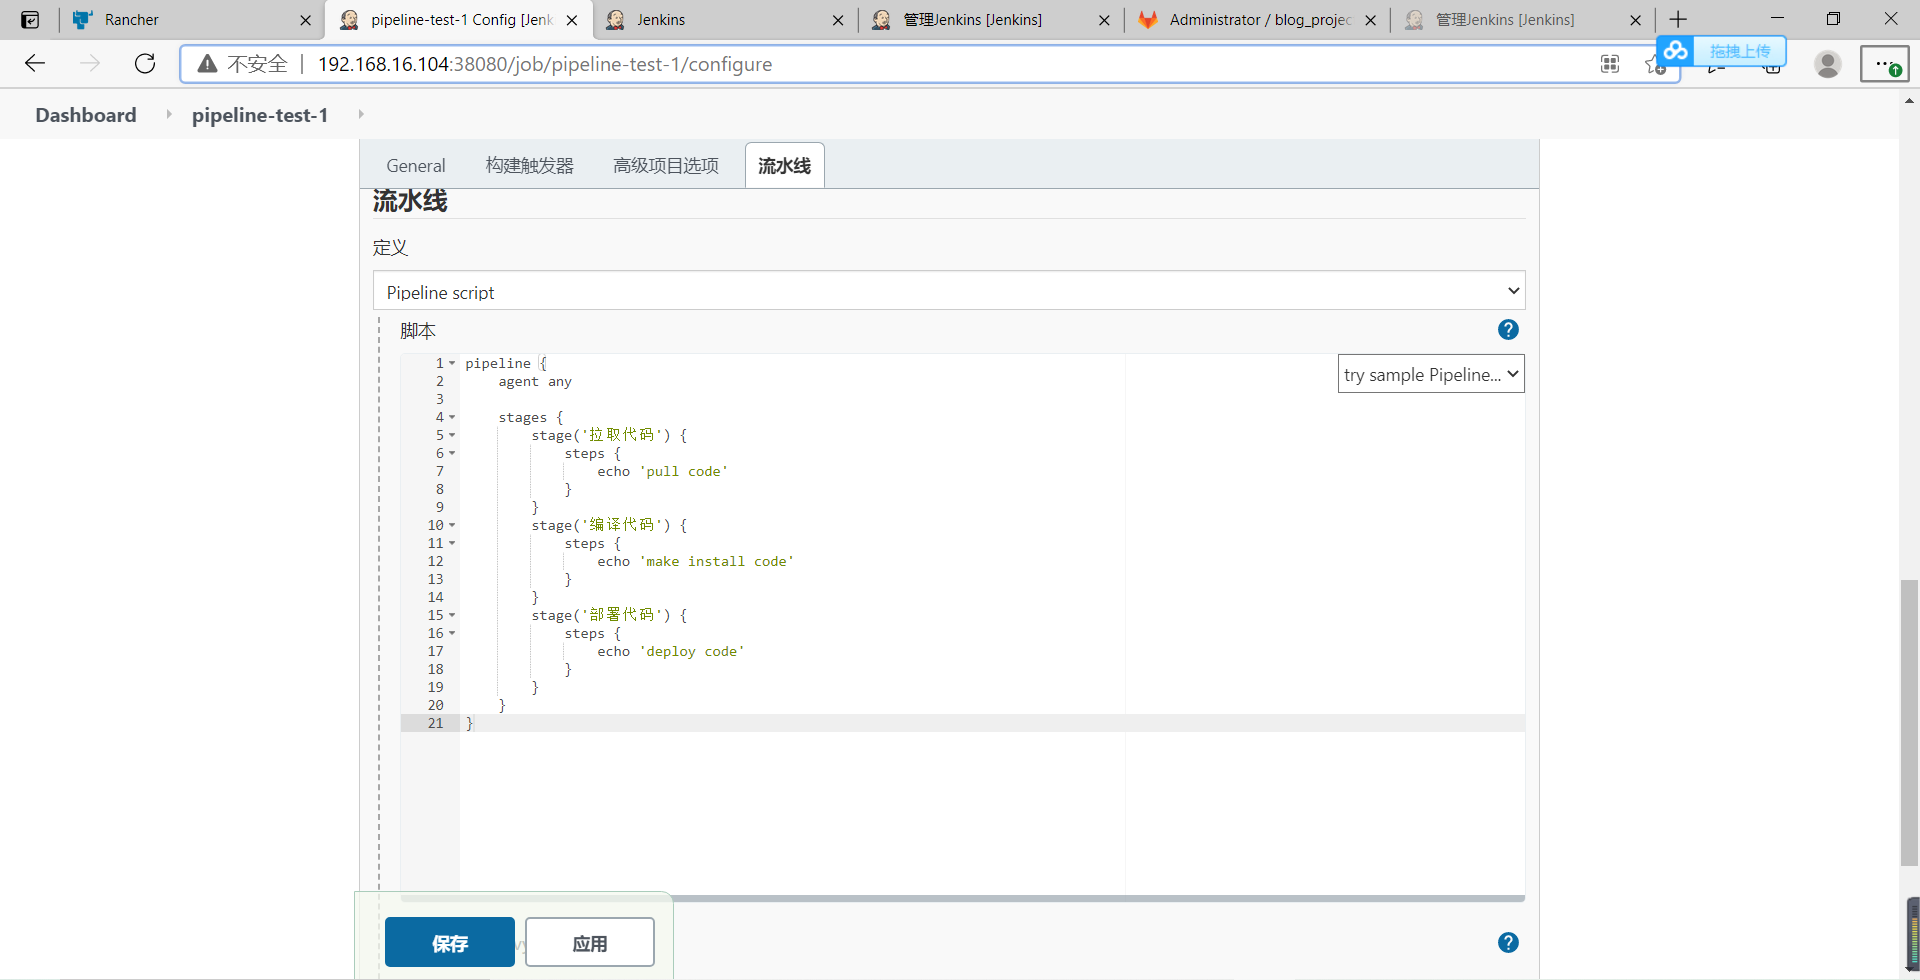Click the browser back arrow

pyautogui.click(x=35, y=64)
